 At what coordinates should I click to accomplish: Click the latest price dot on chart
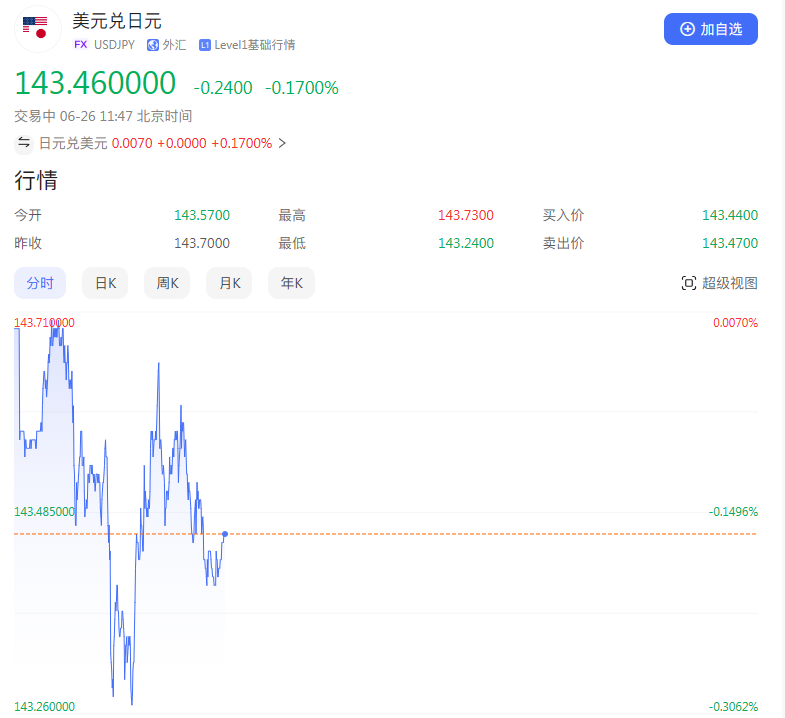point(225,534)
